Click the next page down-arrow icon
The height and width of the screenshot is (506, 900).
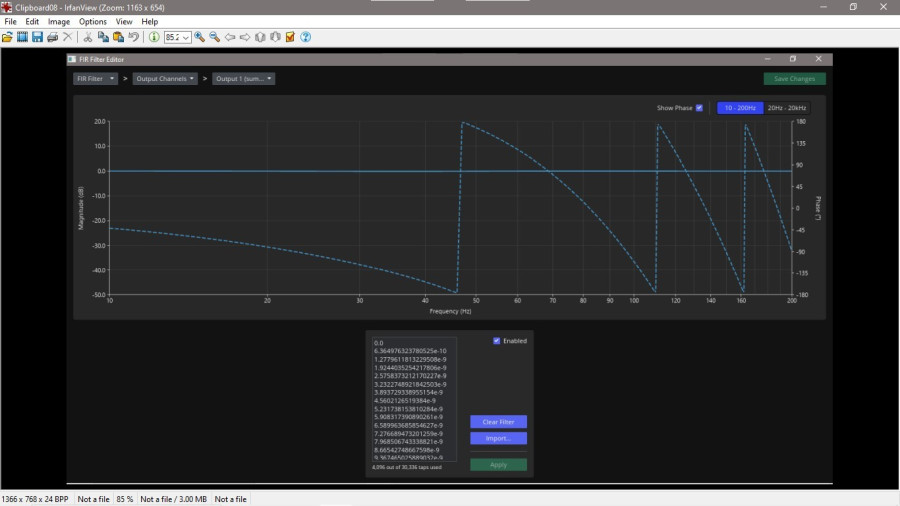pos(276,37)
